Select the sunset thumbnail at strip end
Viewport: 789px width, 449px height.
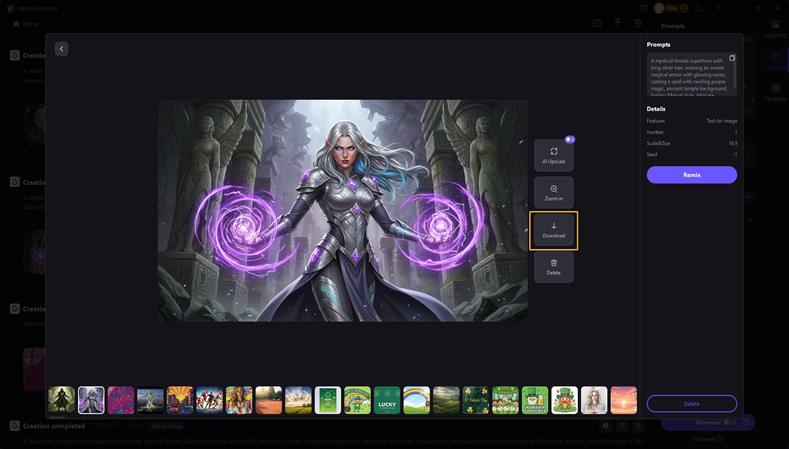click(x=624, y=400)
